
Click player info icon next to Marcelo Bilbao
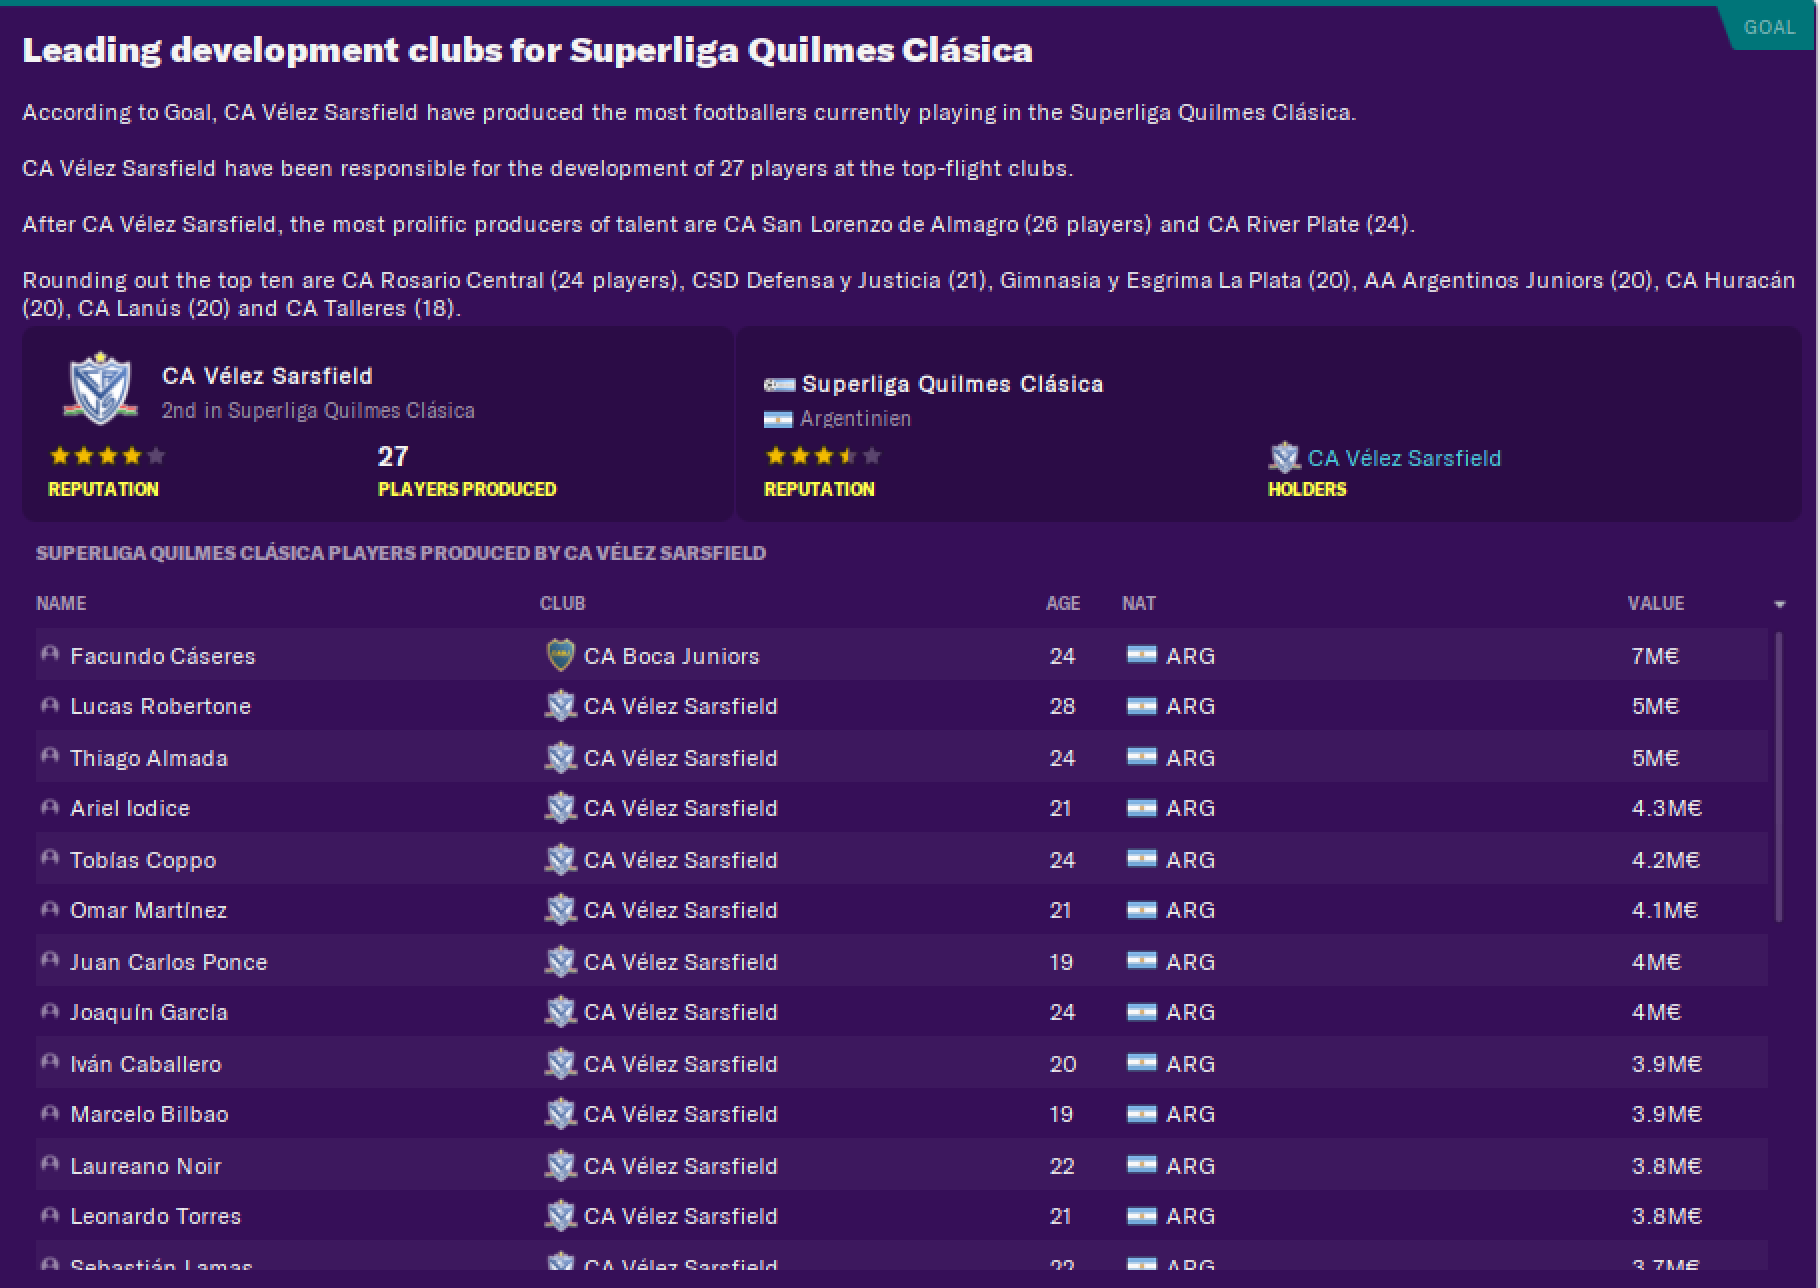tap(49, 1113)
